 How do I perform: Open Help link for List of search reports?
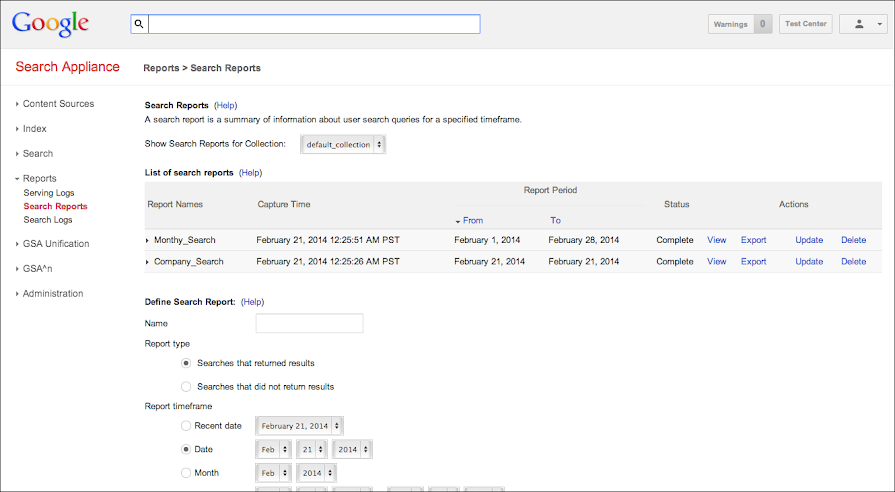(x=251, y=173)
